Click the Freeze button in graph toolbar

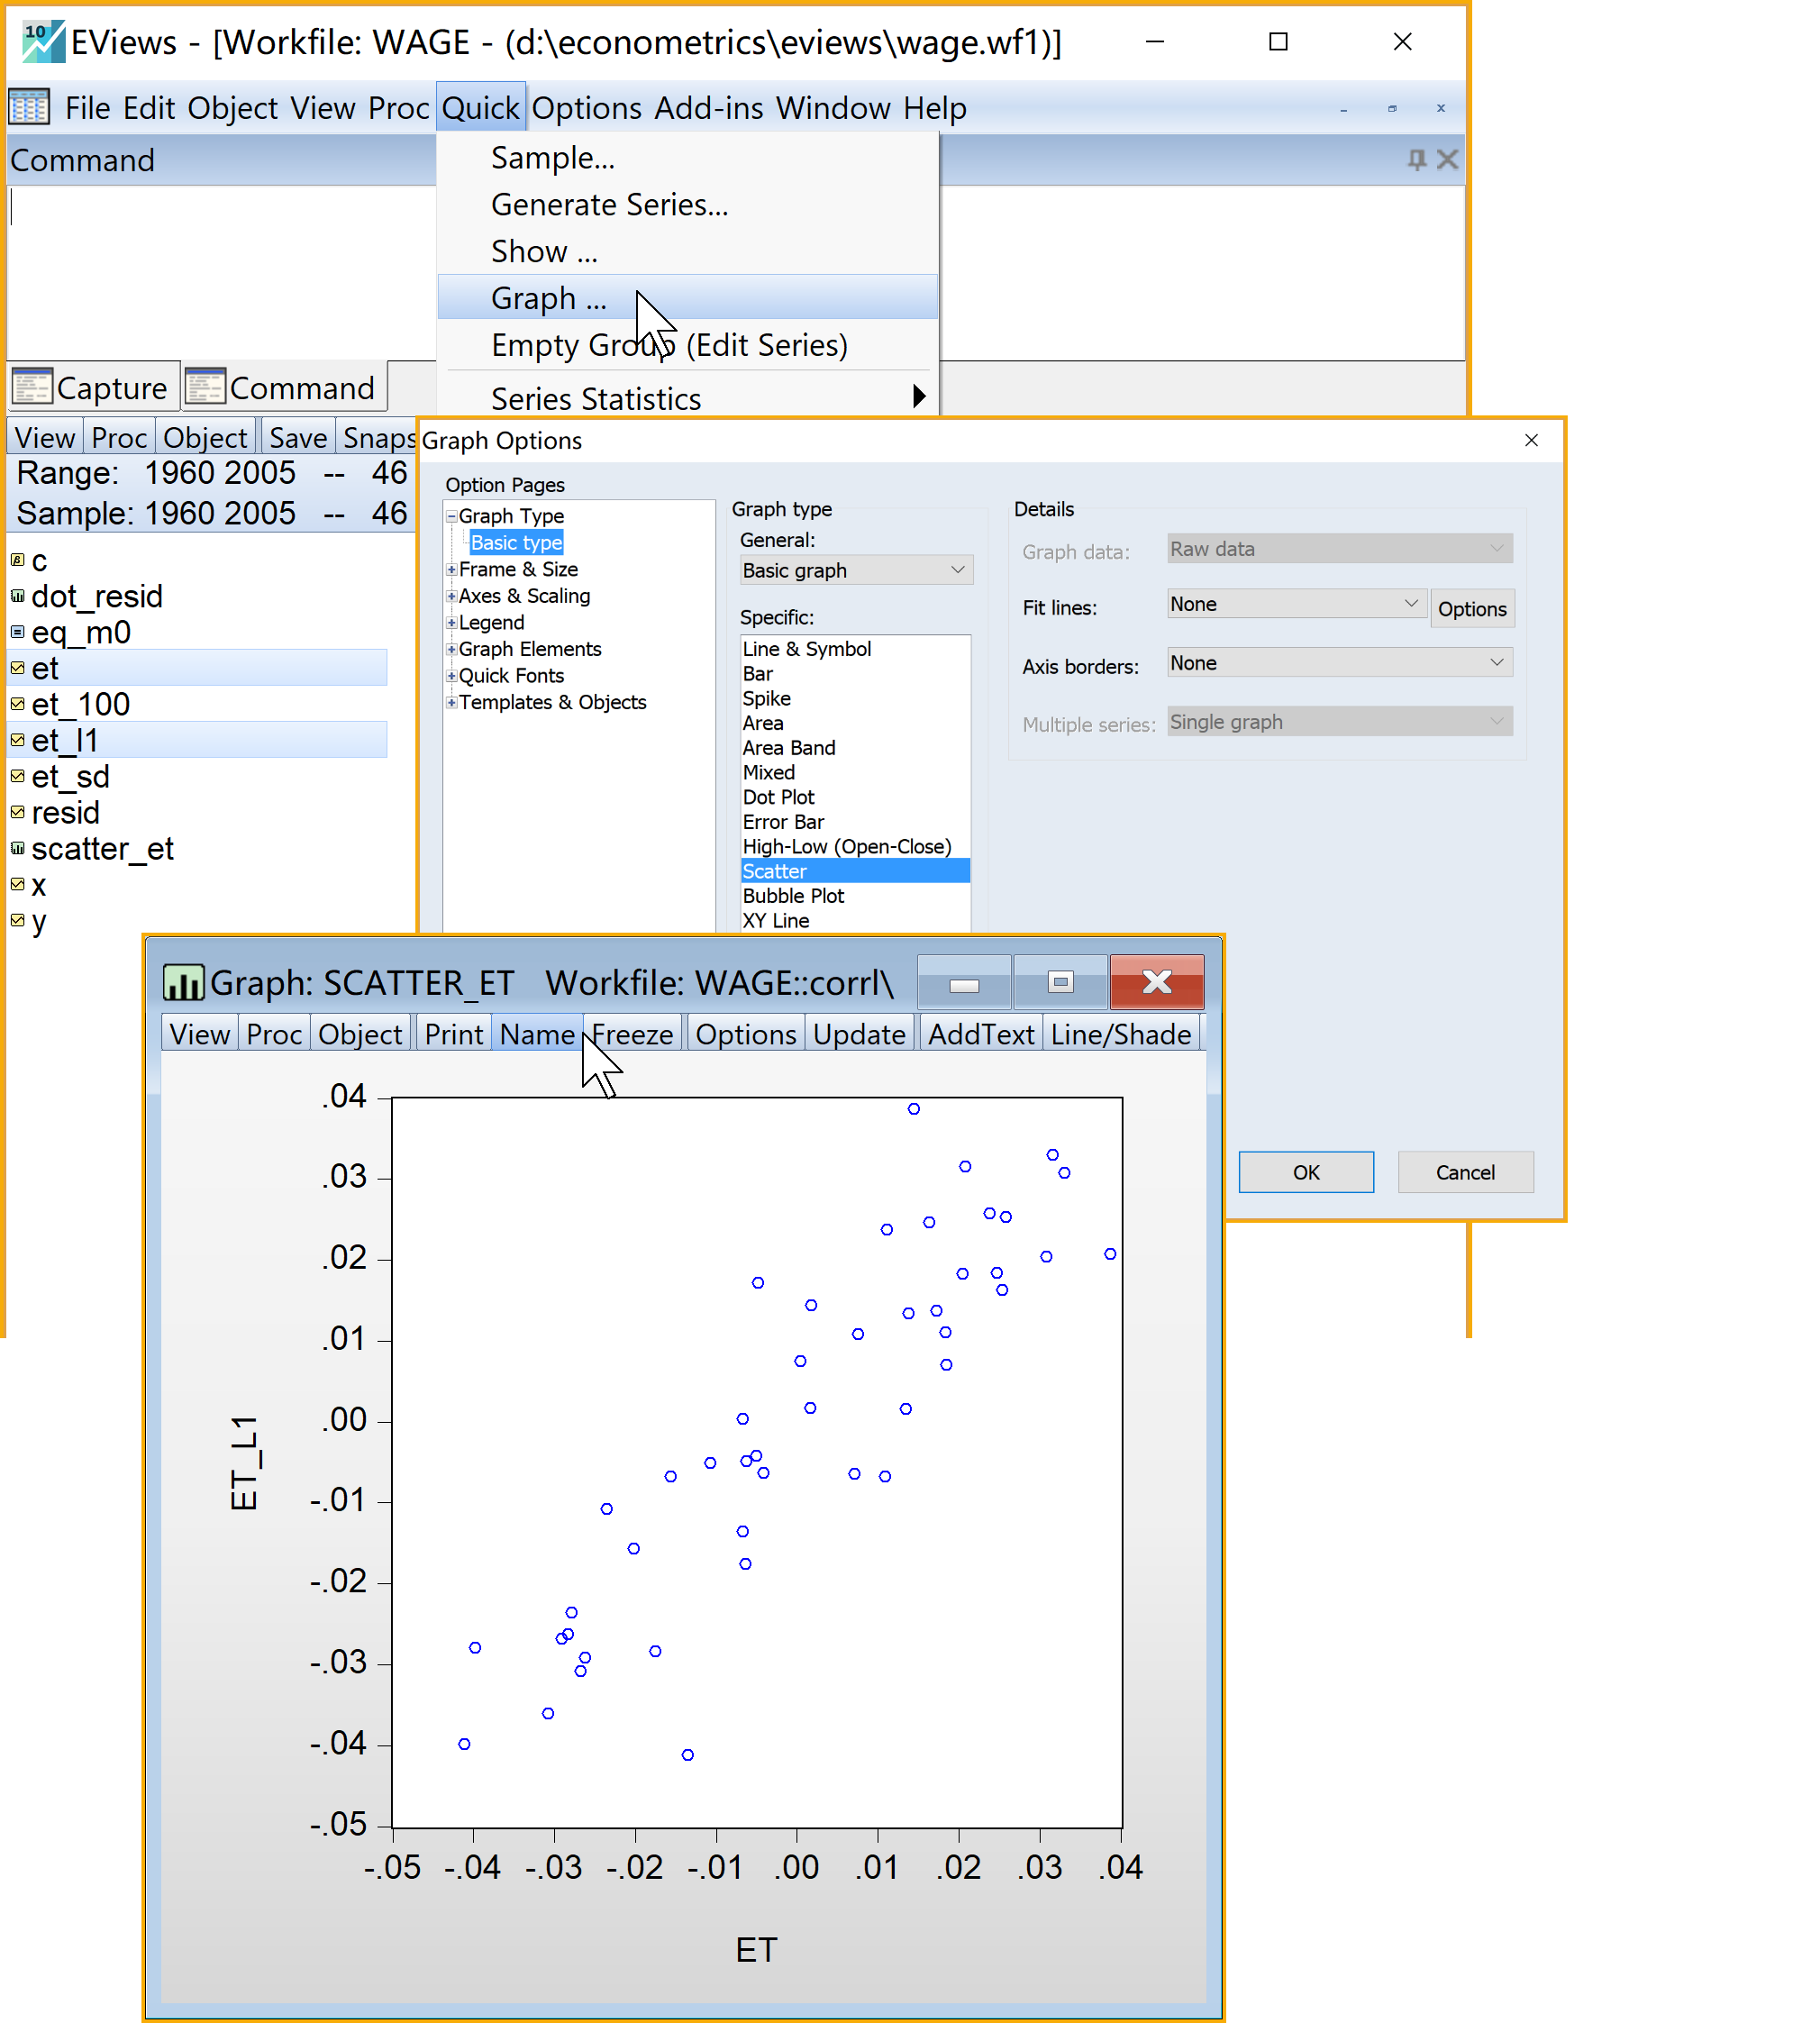(x=632, y=1034)
